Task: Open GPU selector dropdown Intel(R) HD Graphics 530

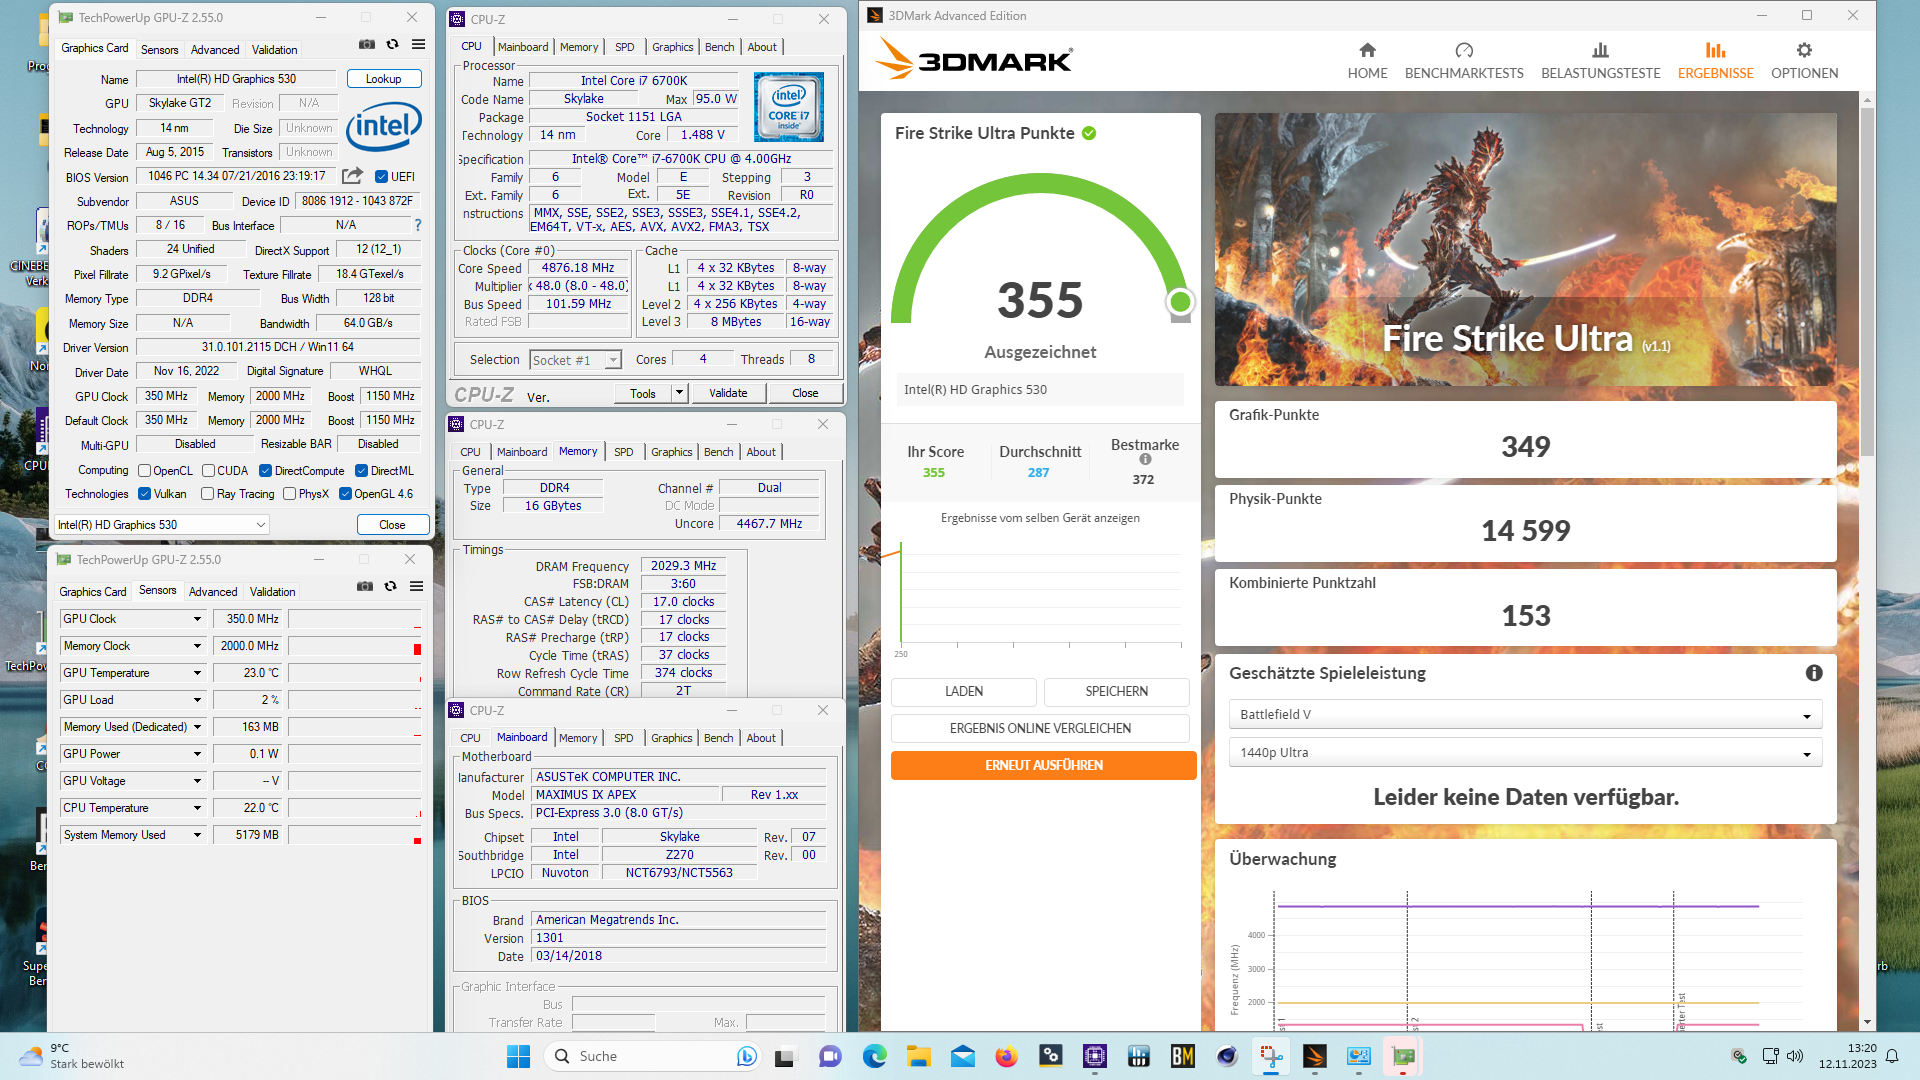Action: [x=162, y=525]
